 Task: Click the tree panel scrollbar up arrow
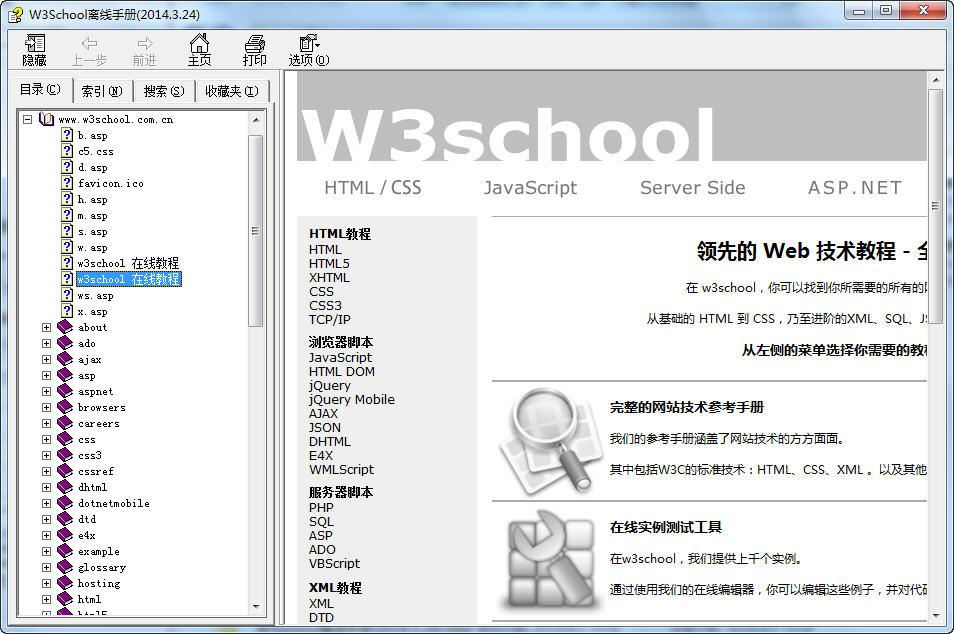(256, 120)
